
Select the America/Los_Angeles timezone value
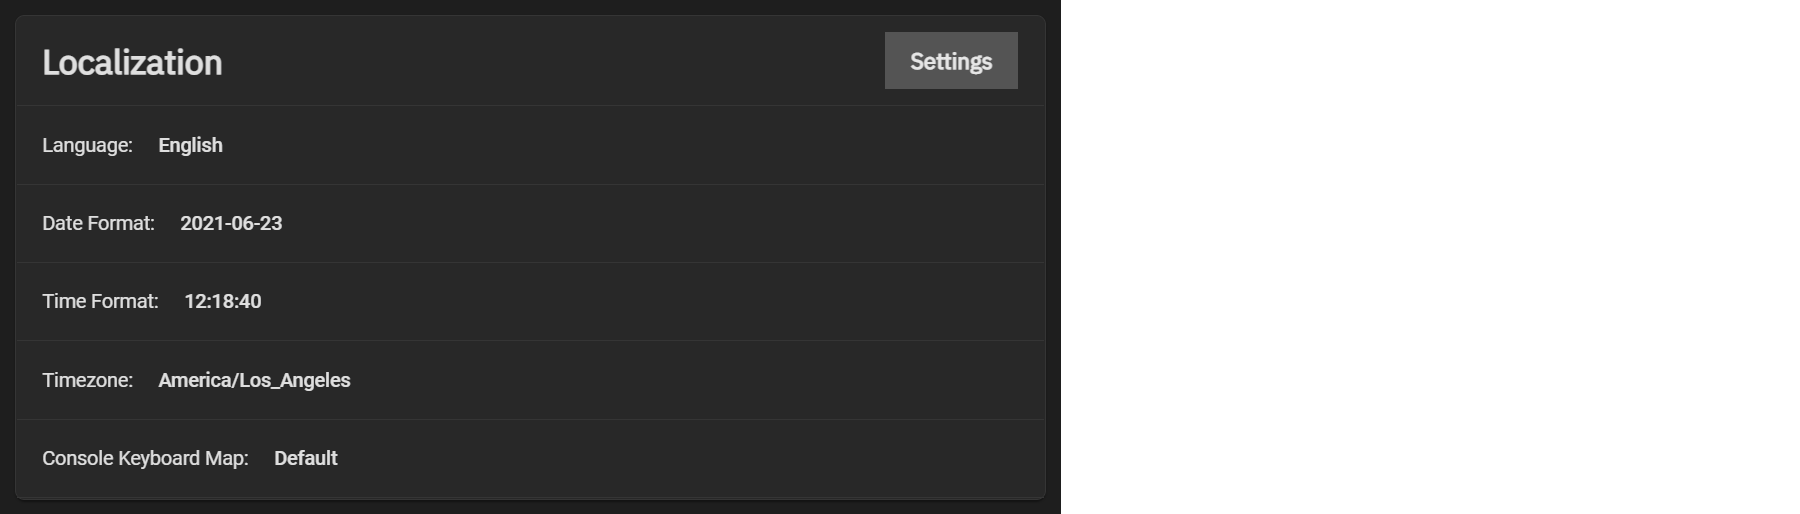tap(254, 380)
